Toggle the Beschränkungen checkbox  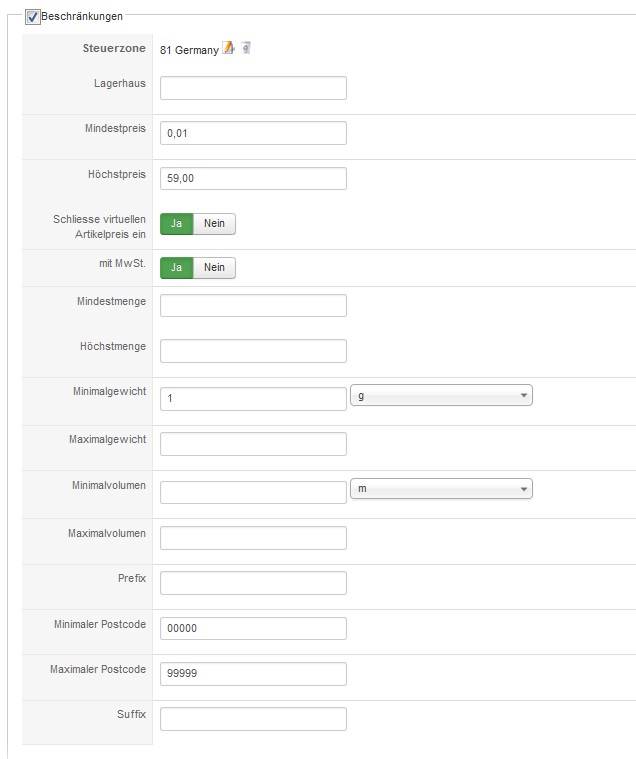click(x=33, y=17)
